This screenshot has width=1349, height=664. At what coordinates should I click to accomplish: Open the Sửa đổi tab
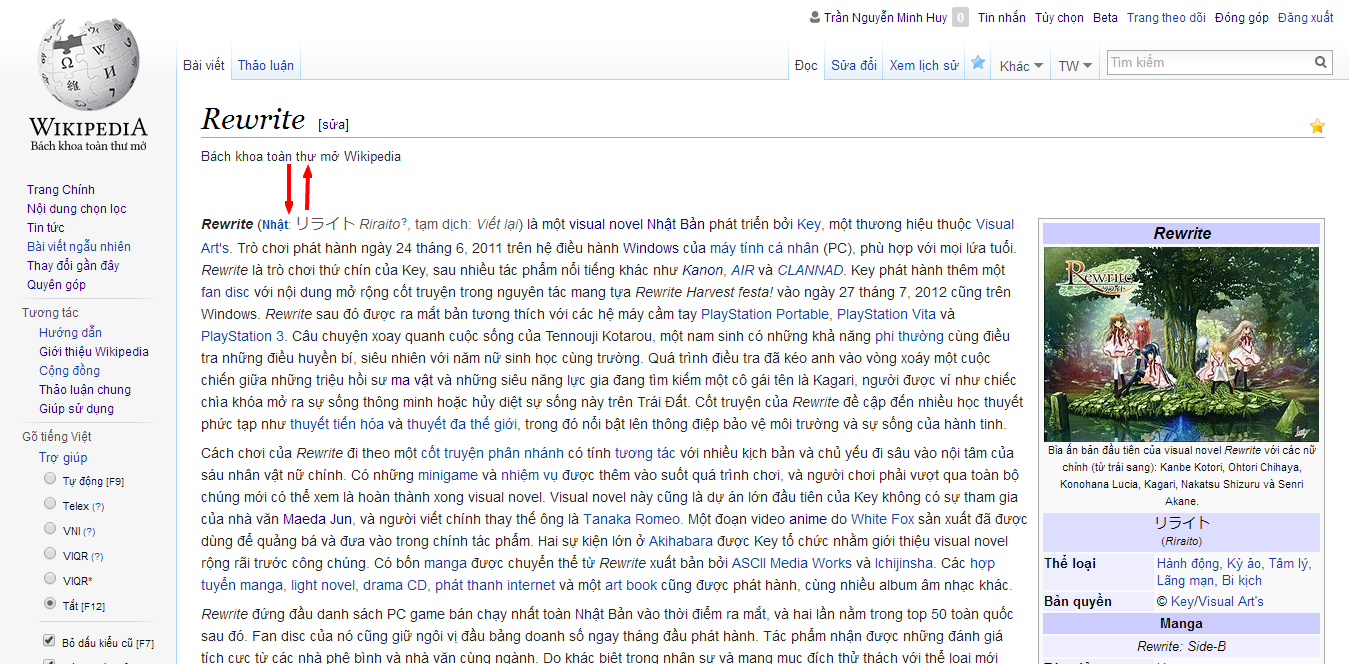pos(854,65)
